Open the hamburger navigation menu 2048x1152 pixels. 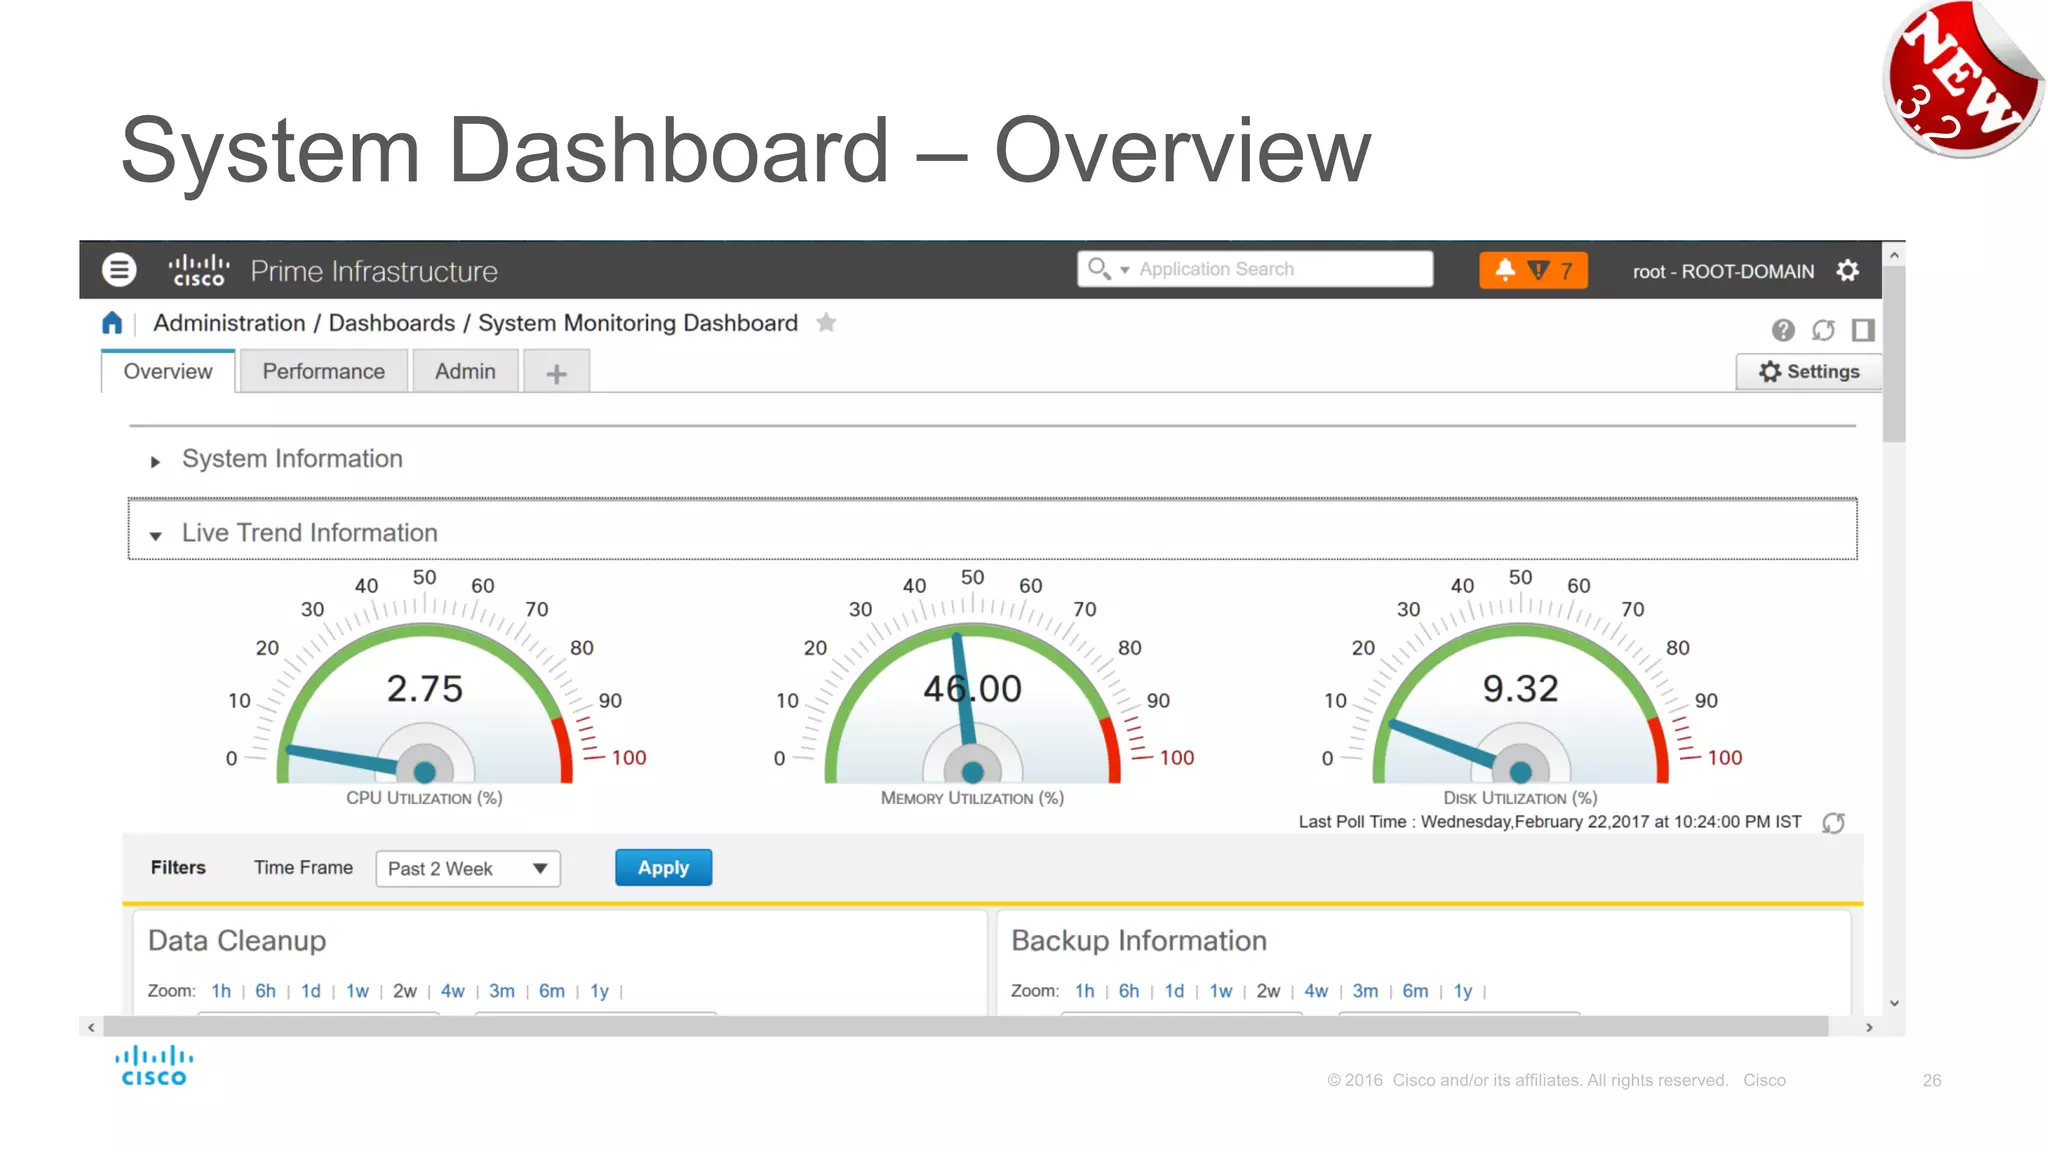coord(119,270)
